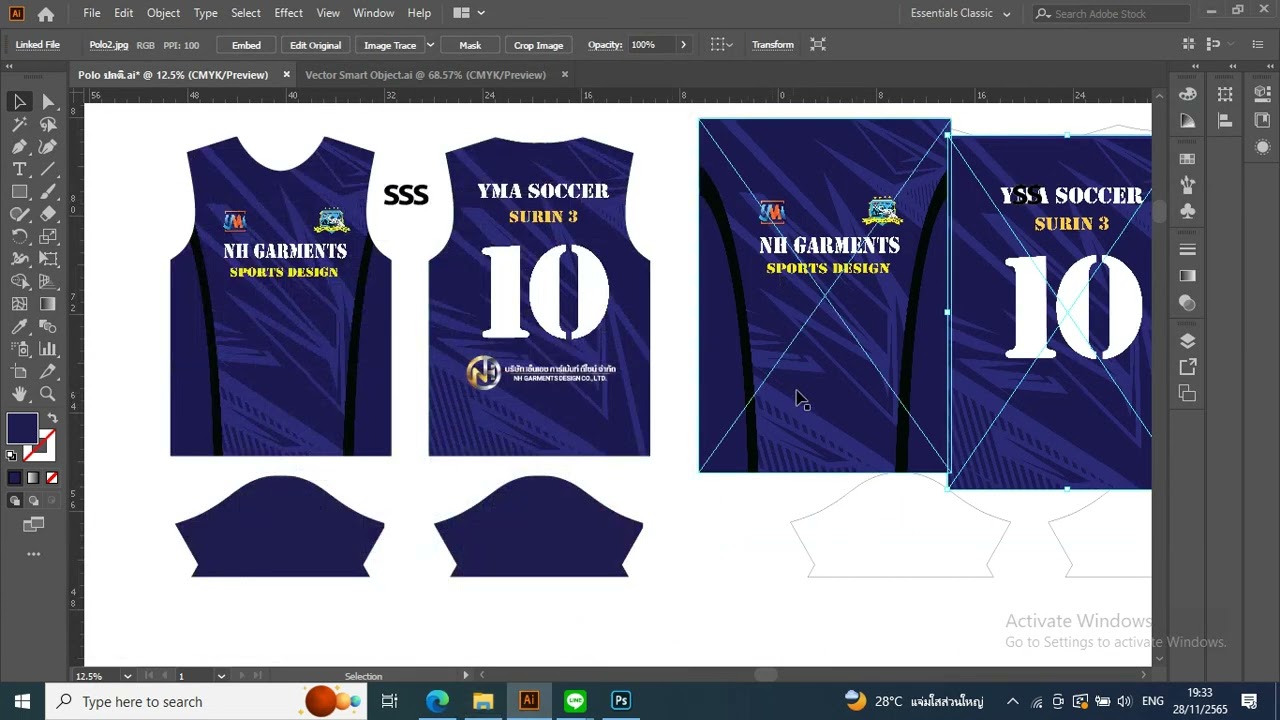Open the Window menu
1280x720 pixels.
coord(373,13)
